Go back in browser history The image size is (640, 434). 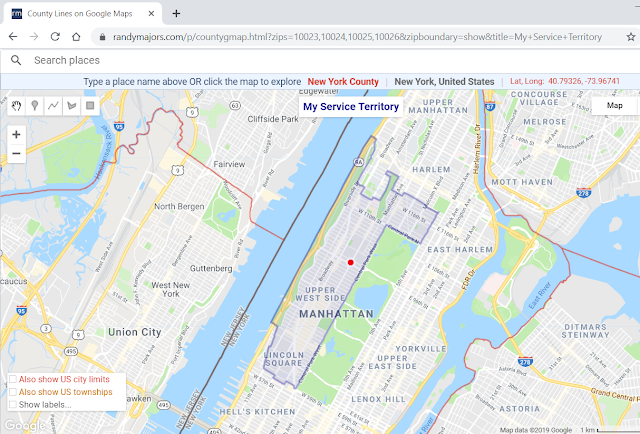pyautogui.click(x=13, y=37)
